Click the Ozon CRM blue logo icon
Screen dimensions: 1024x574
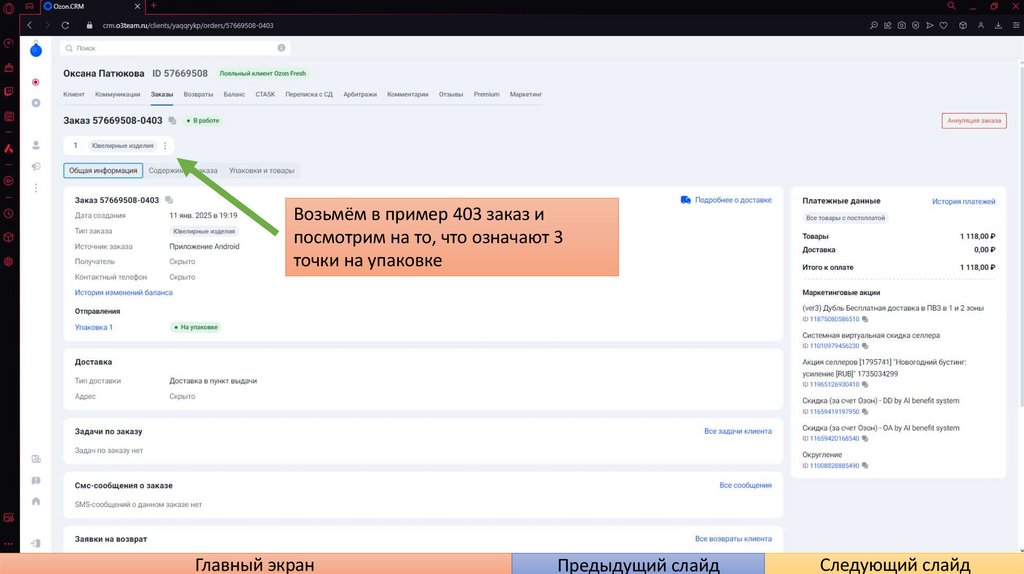36,49
